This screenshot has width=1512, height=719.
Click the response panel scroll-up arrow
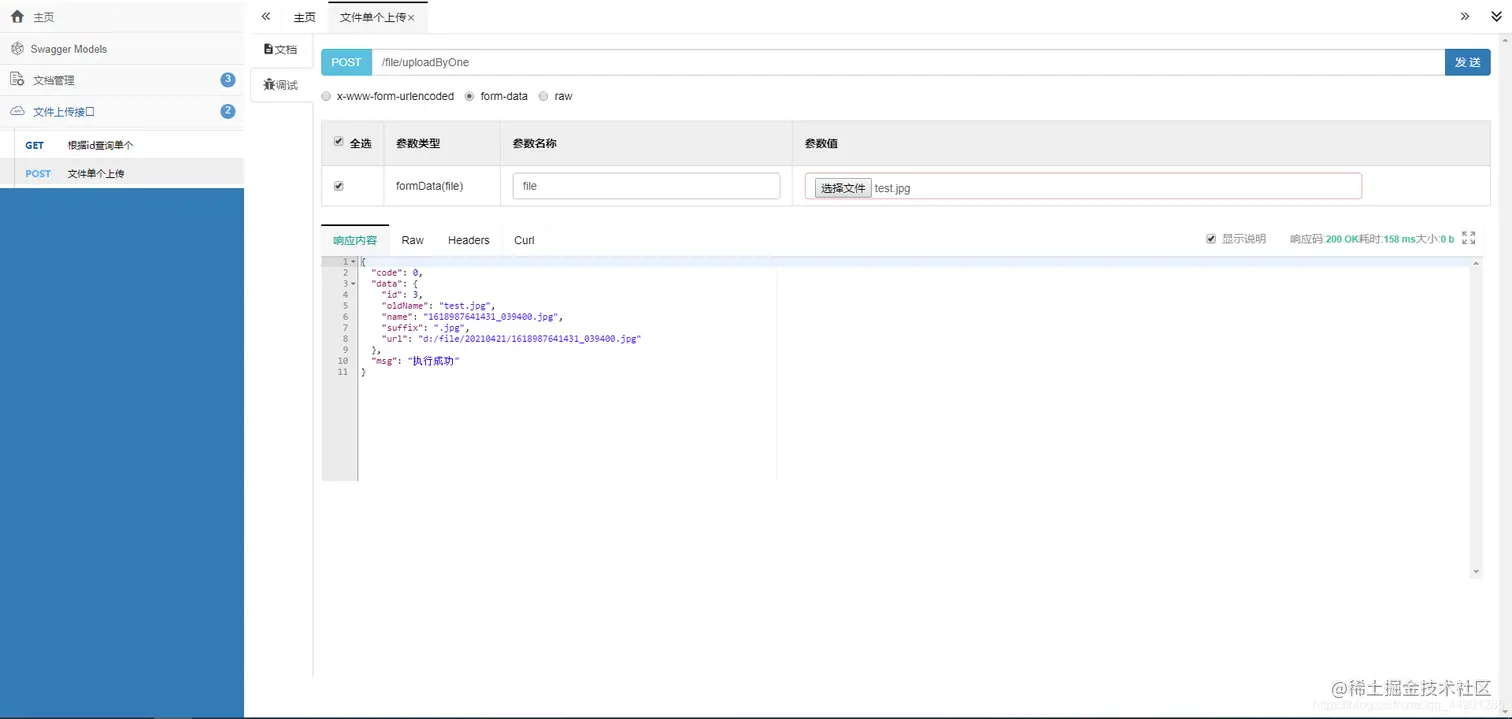(1475, 263)
